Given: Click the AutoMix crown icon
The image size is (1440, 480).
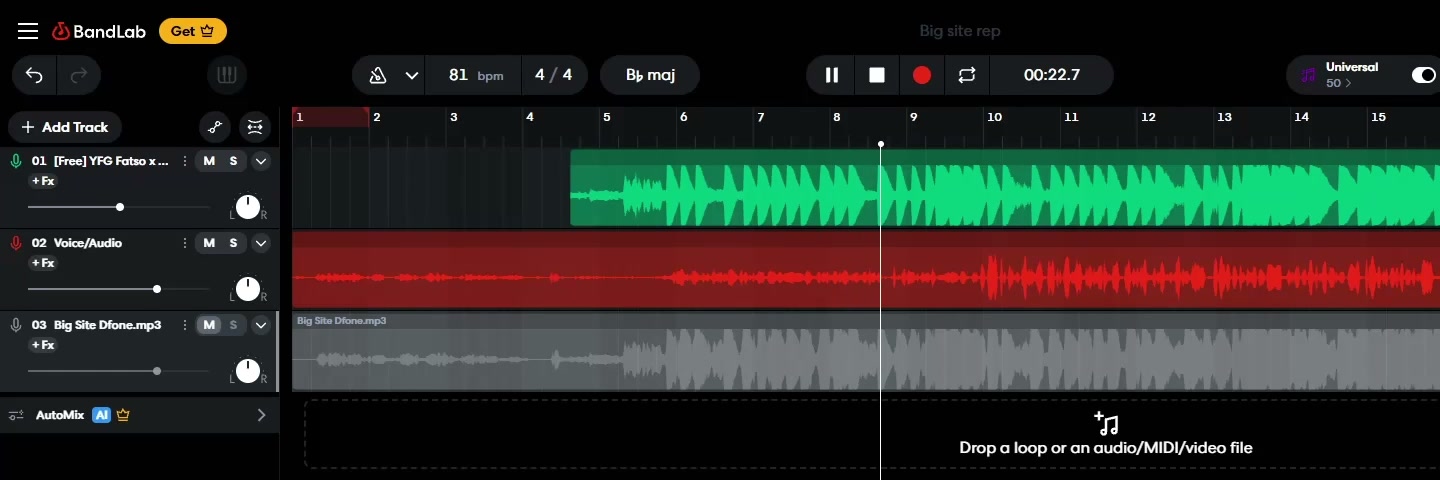Looking at the screenshot, I should (123, 415).
